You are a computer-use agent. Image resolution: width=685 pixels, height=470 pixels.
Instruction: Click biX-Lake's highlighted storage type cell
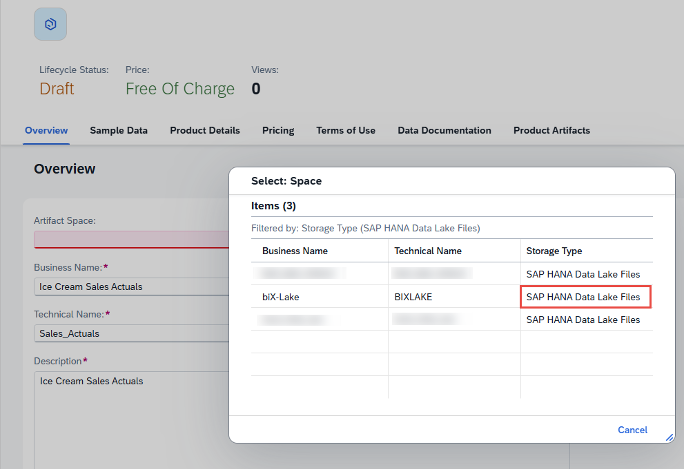pos(585,297)
